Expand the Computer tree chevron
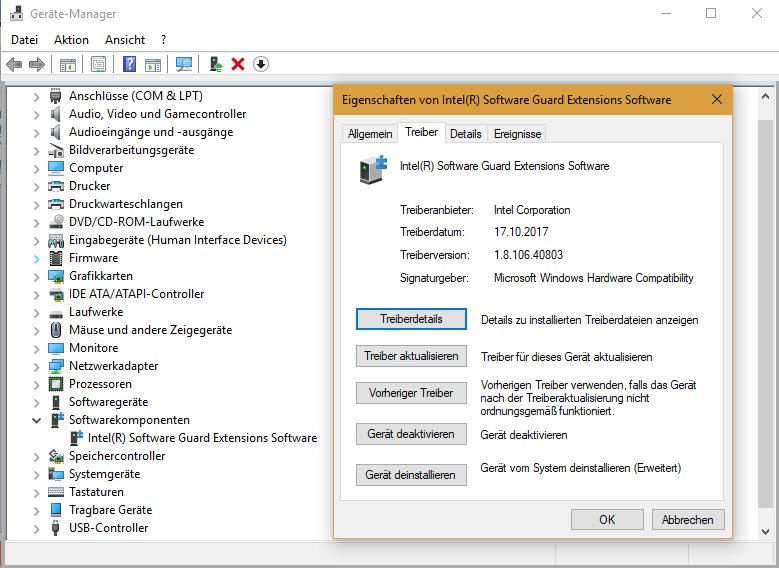The height and width of the screenshot is (568, 779). pos(36,169)
